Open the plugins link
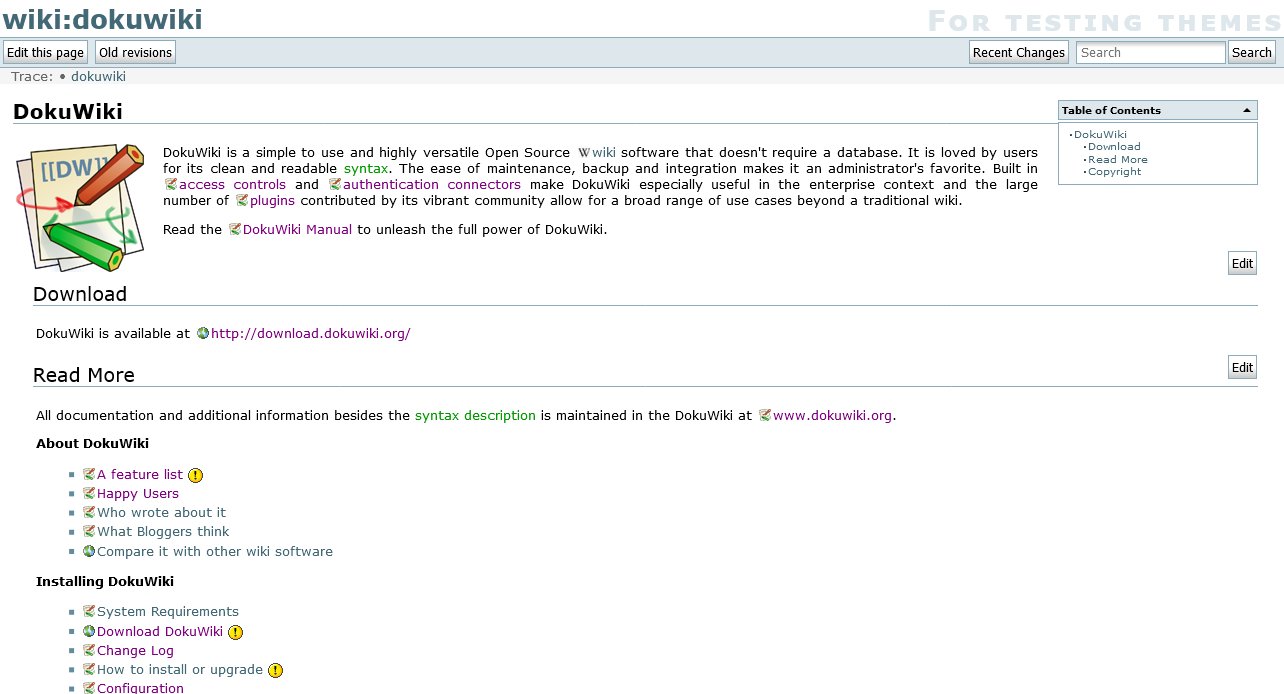Viewport: 1284px width, 694px height. click(272, 201)
